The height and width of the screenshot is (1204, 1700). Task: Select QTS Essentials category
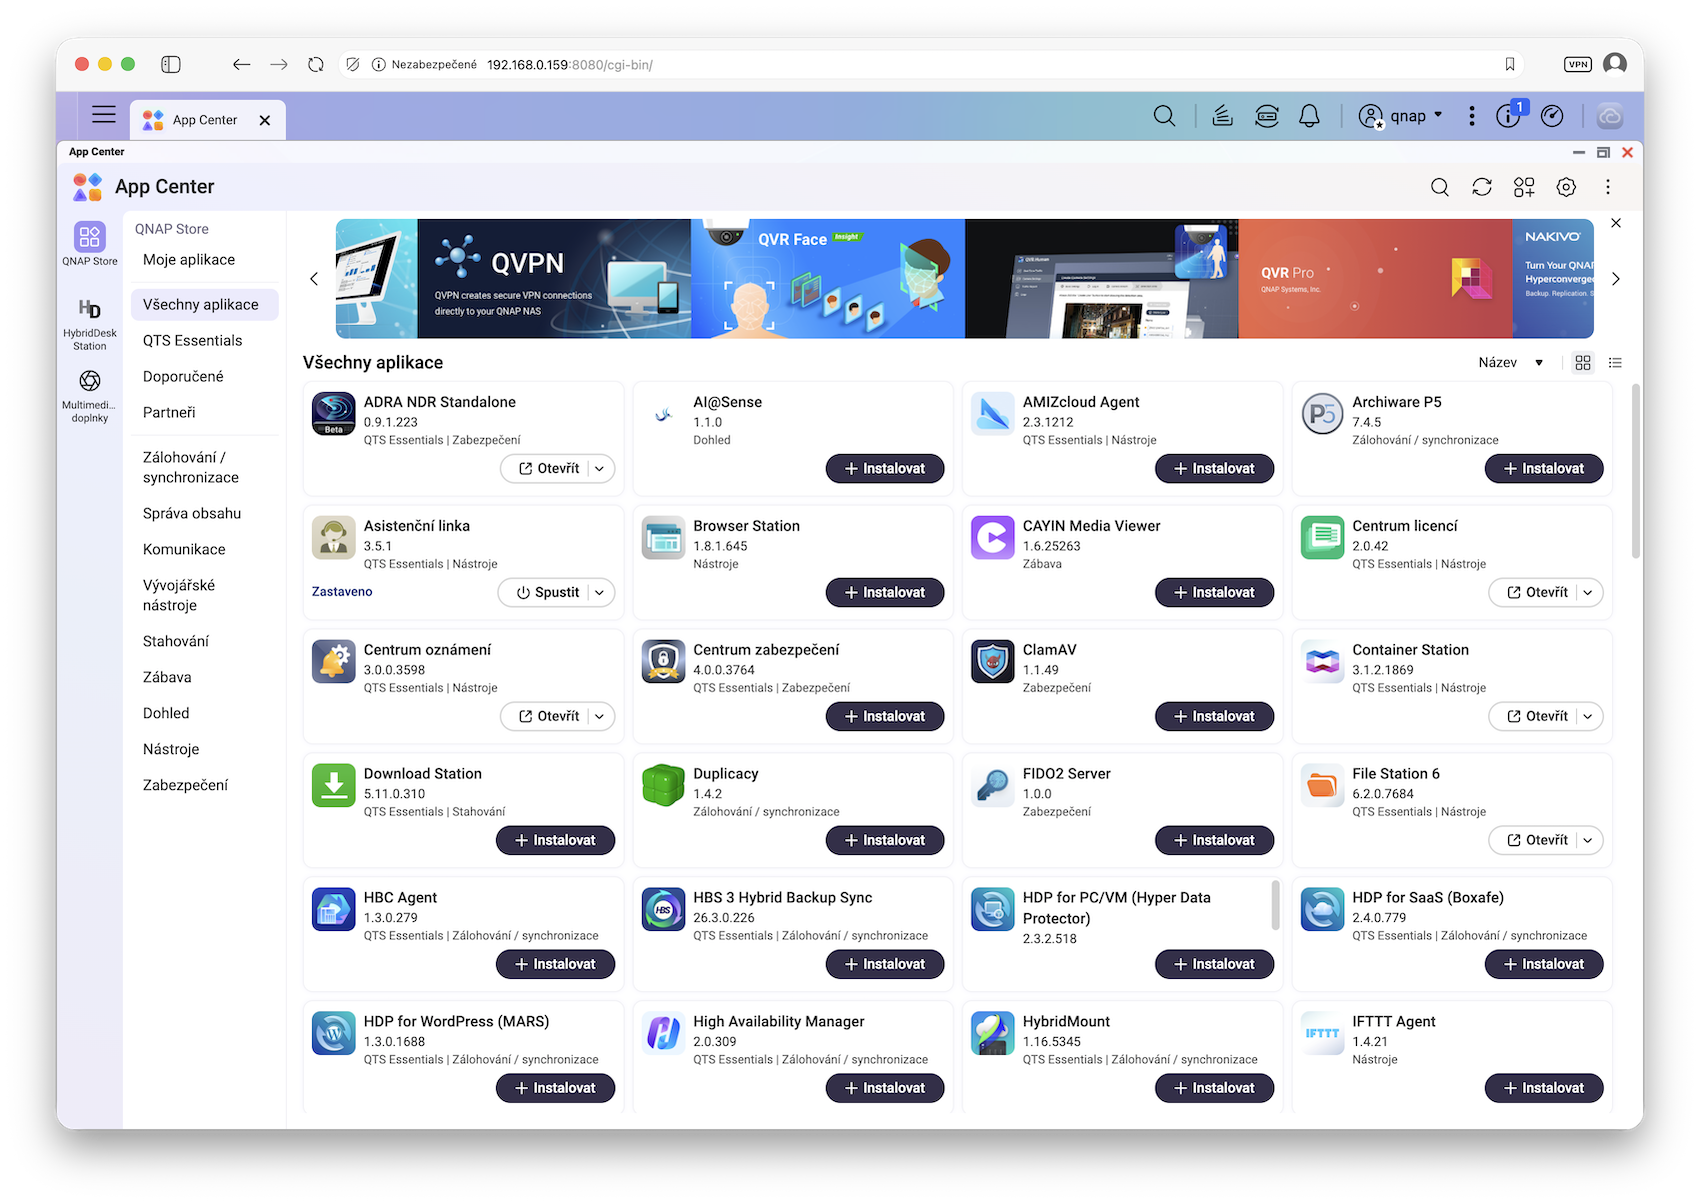point(192,341)
